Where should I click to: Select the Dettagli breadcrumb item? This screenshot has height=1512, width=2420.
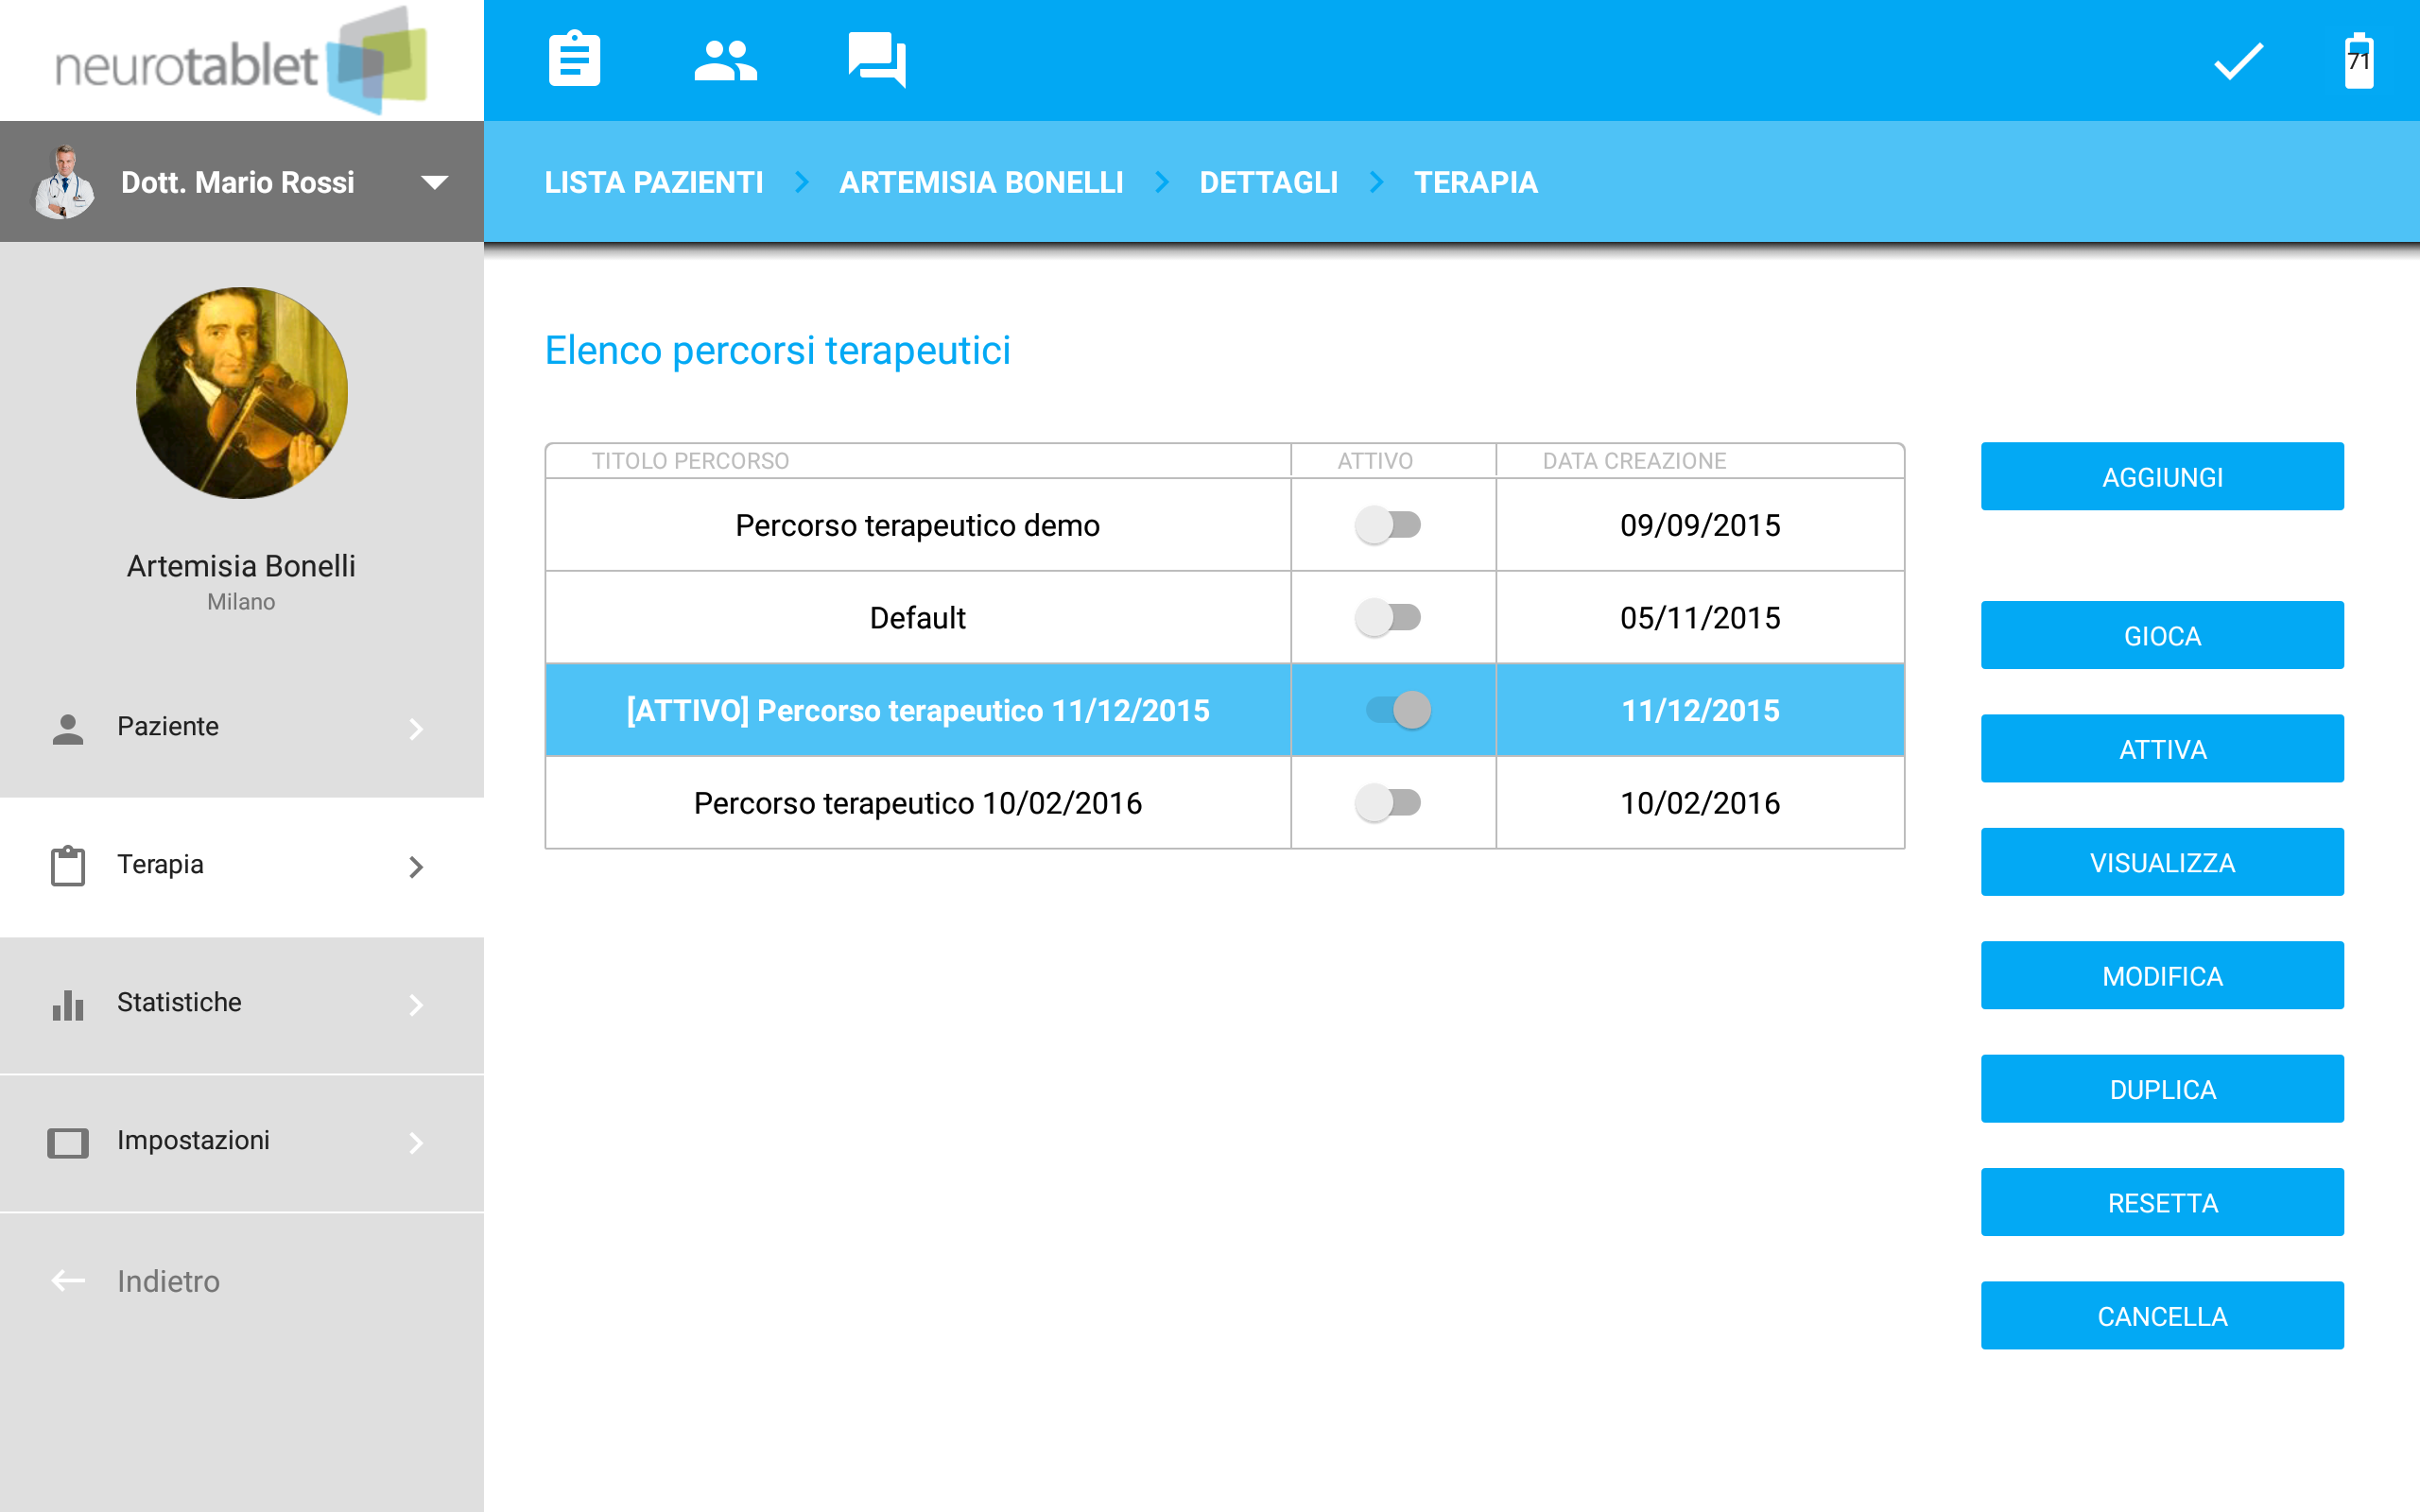click(x=1268, y=182)
